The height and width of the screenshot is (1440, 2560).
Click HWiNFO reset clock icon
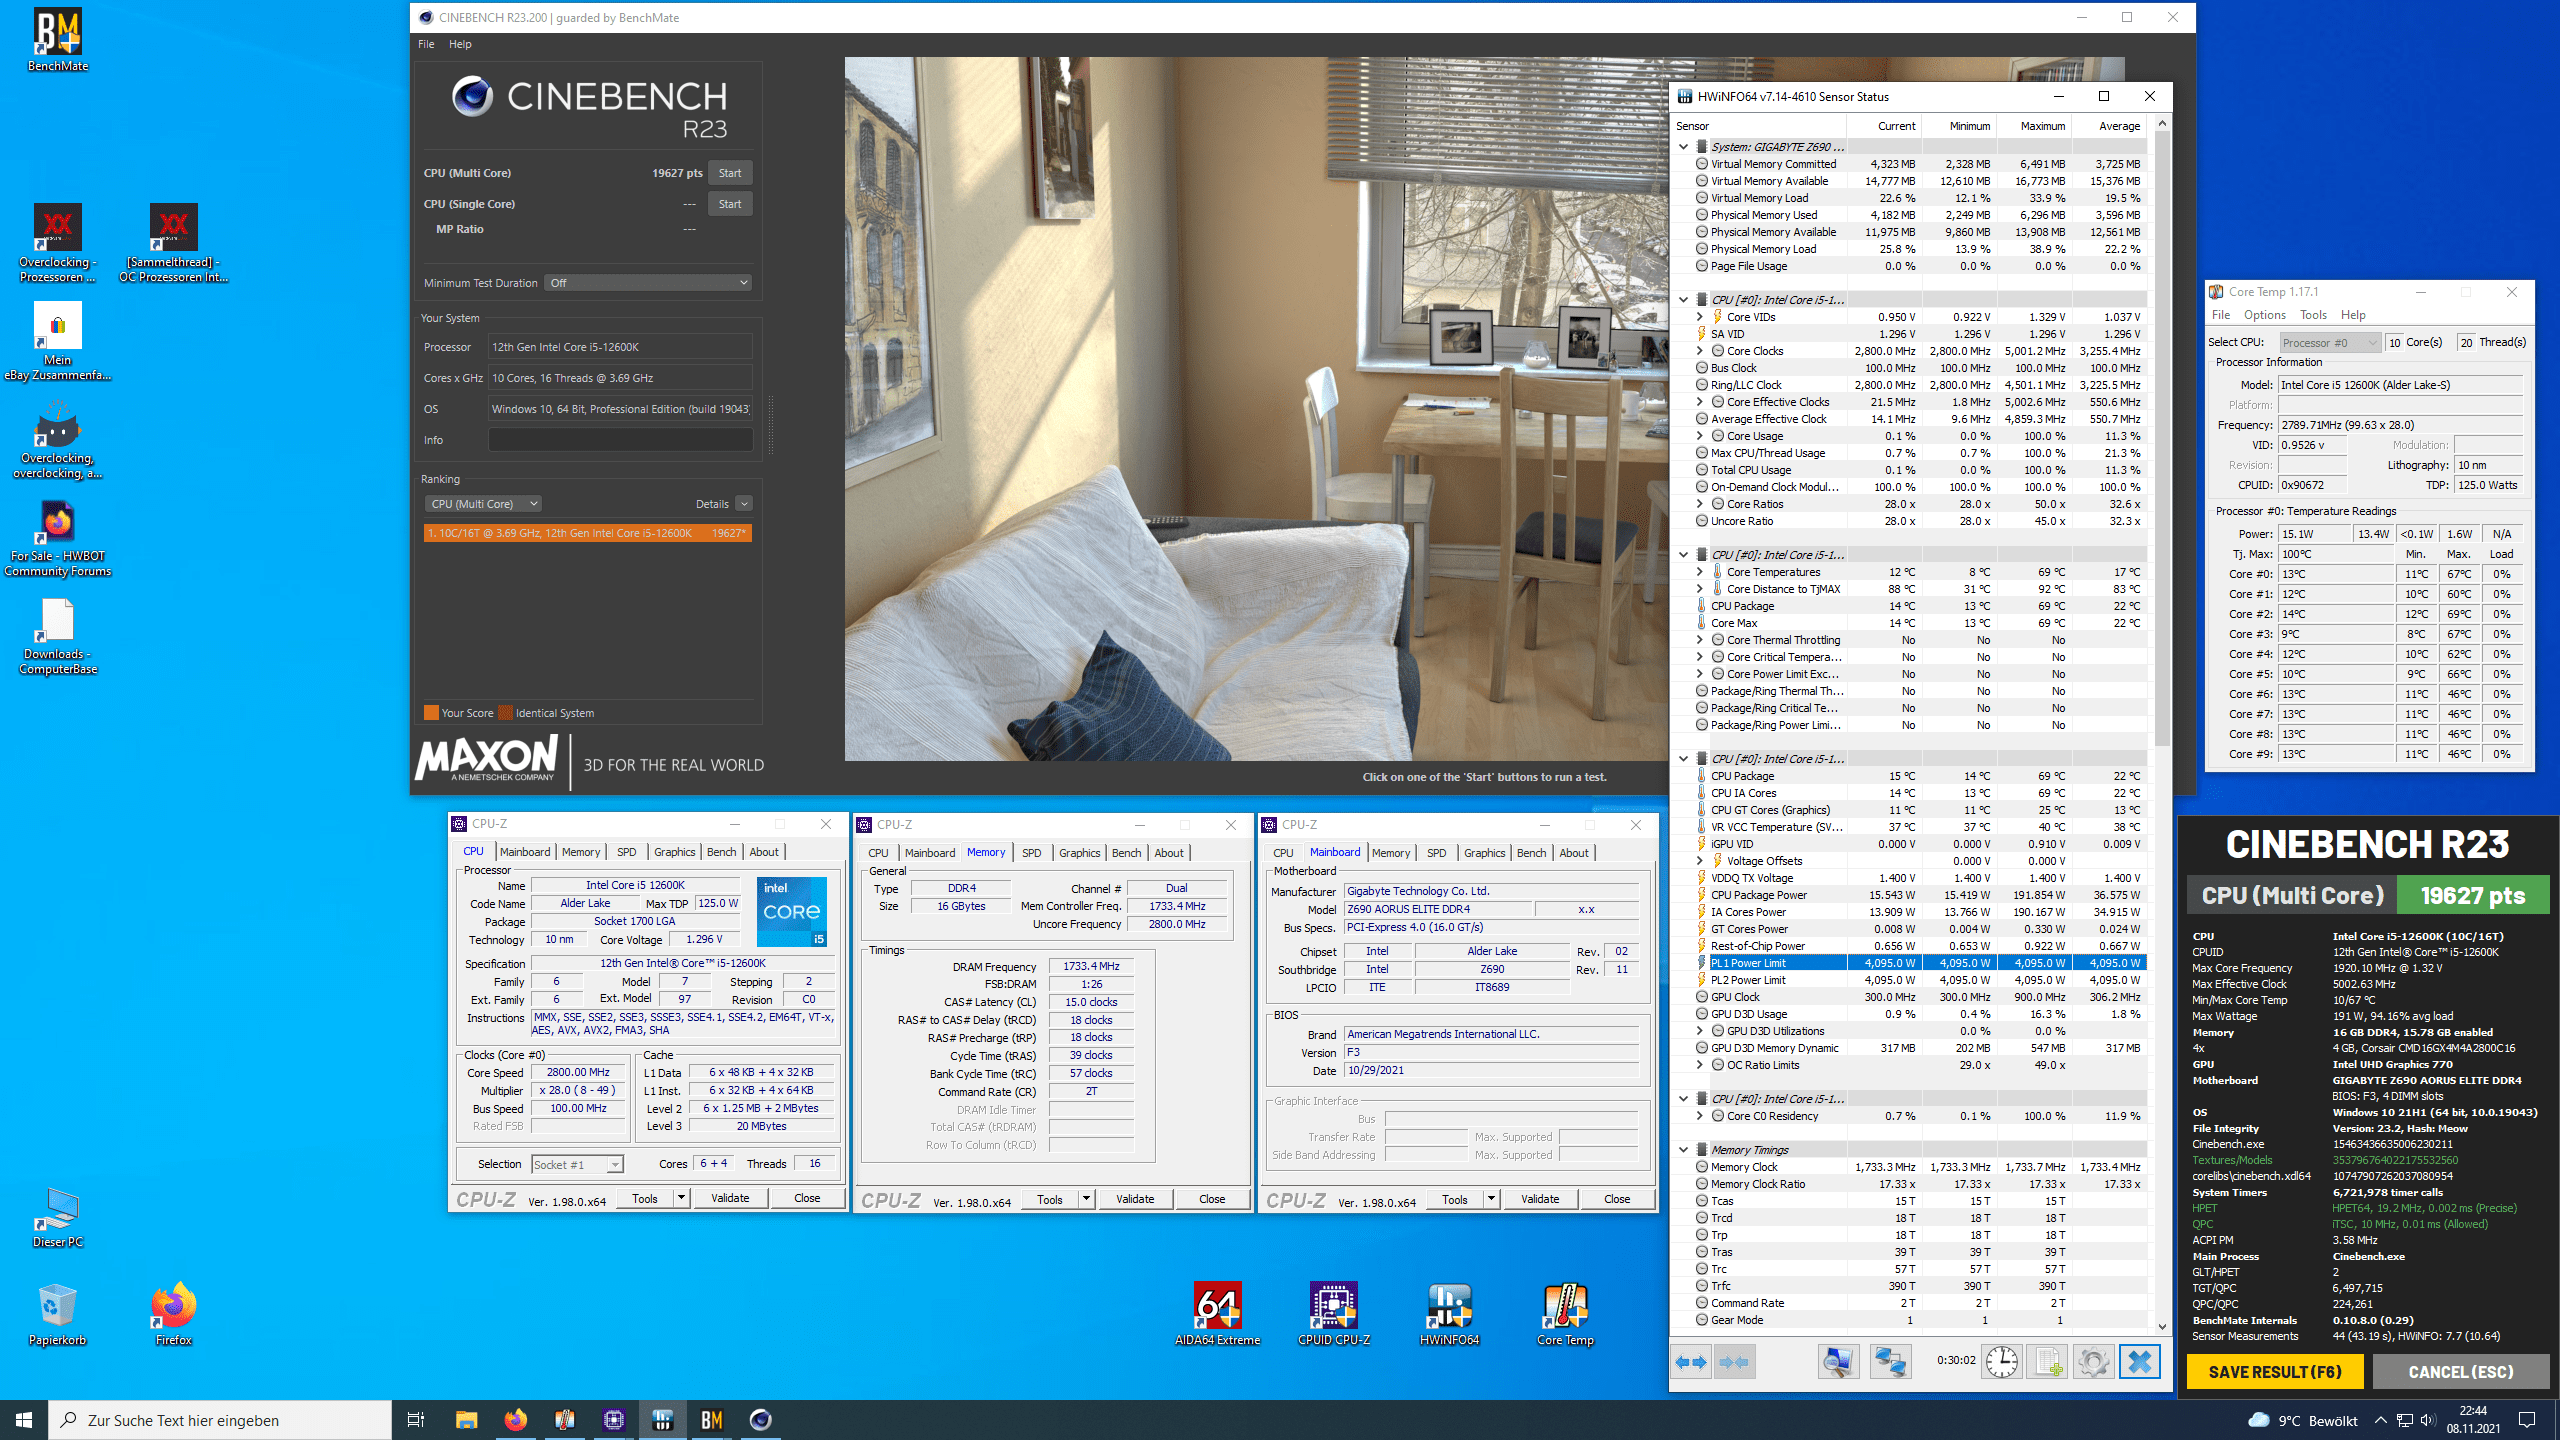point(2001,1362)
